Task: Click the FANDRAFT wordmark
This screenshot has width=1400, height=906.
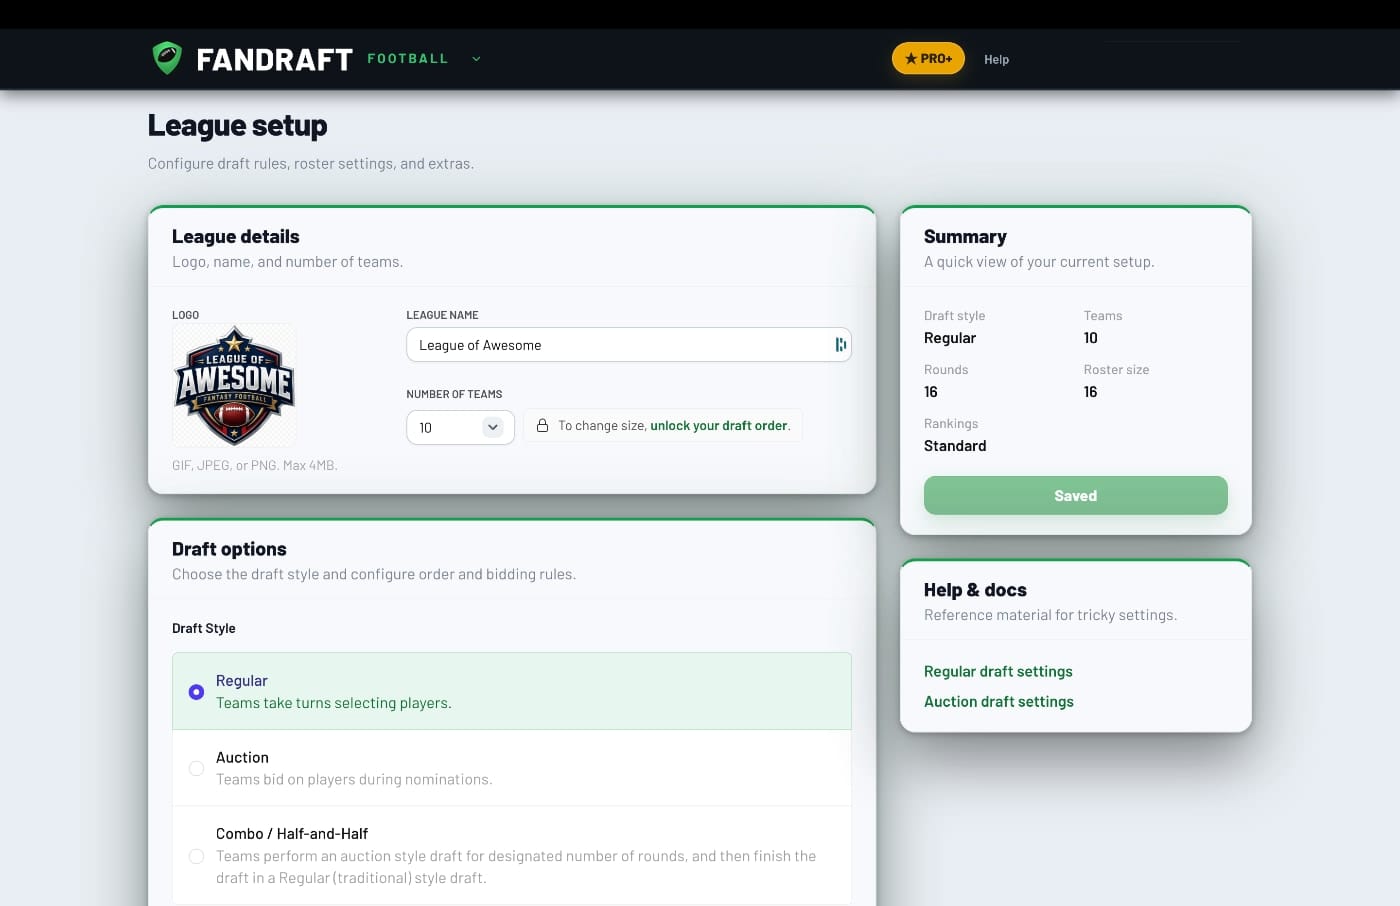Action: click(x=274, y=59)
